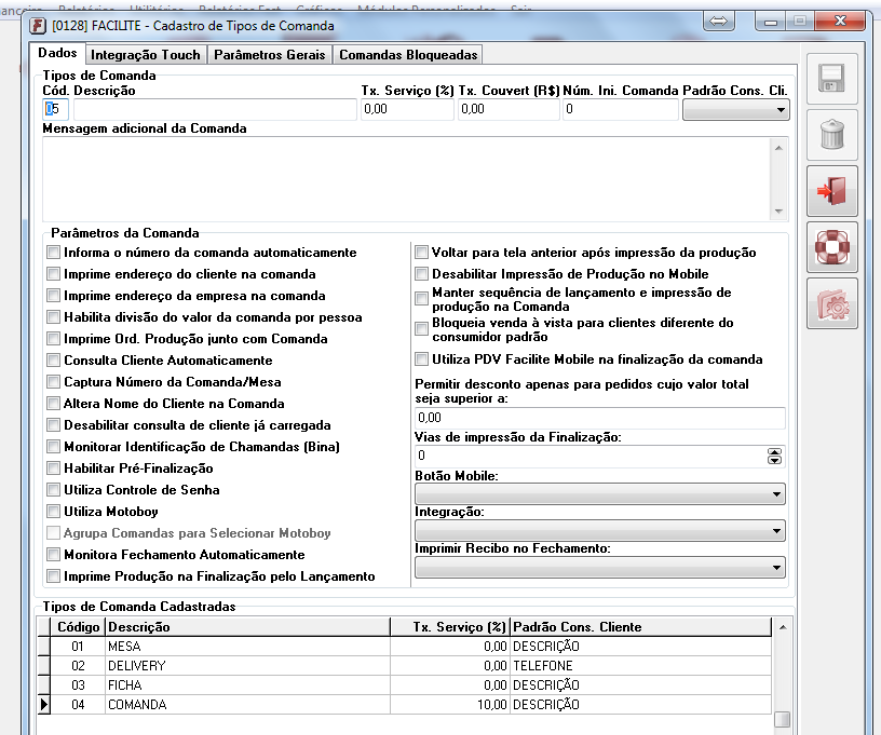The width and height of the screenshot is (881, 735).
Task: Enable 'Habilitar Pré-Finalização' checkbox
Action: pos(53,468)
